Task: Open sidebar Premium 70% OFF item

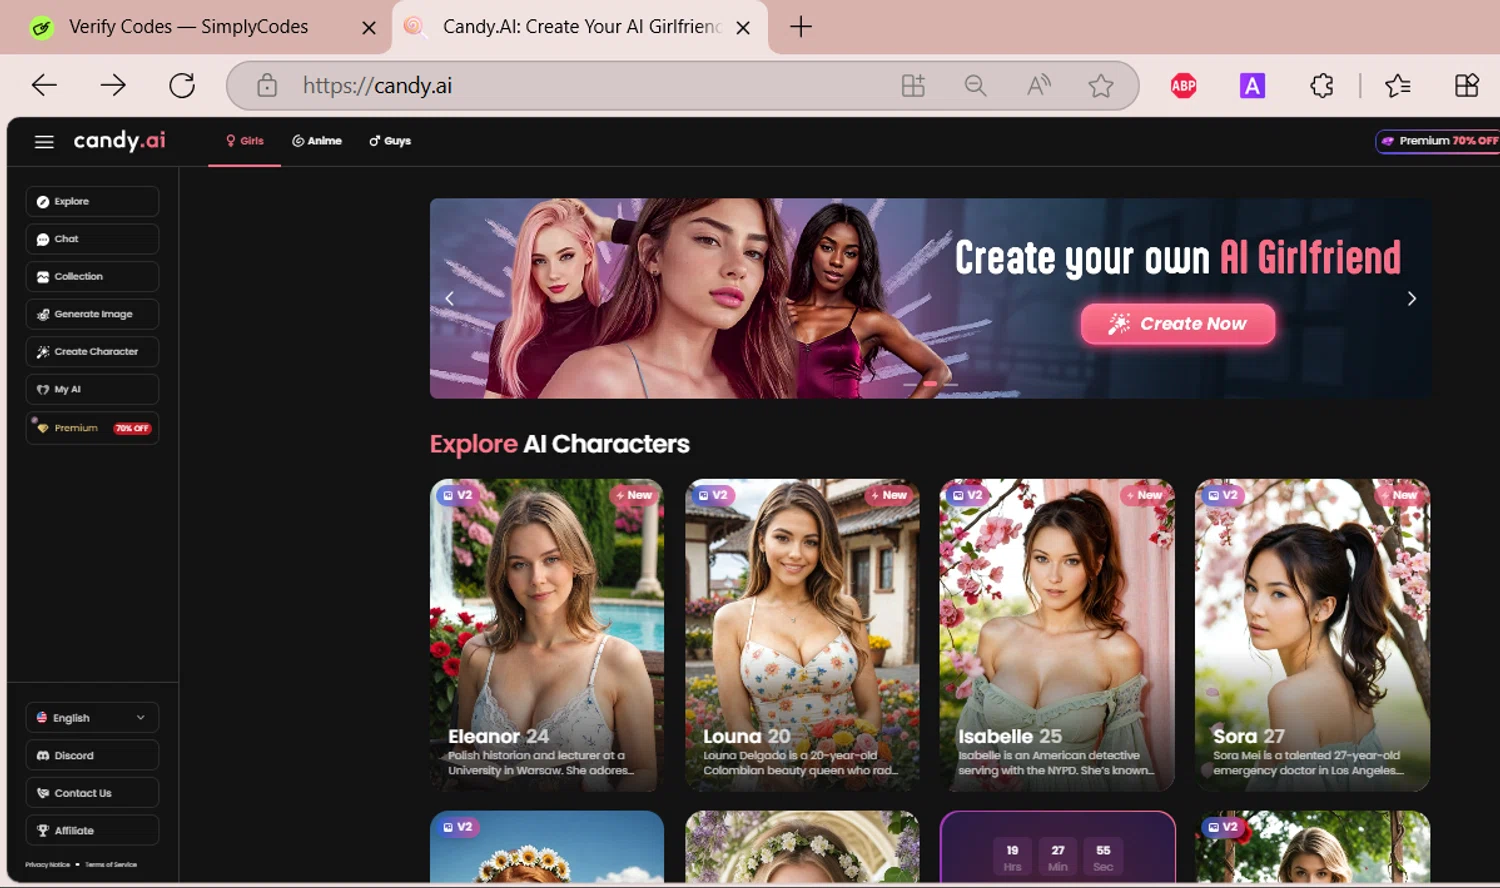Action: click(92, 428)
